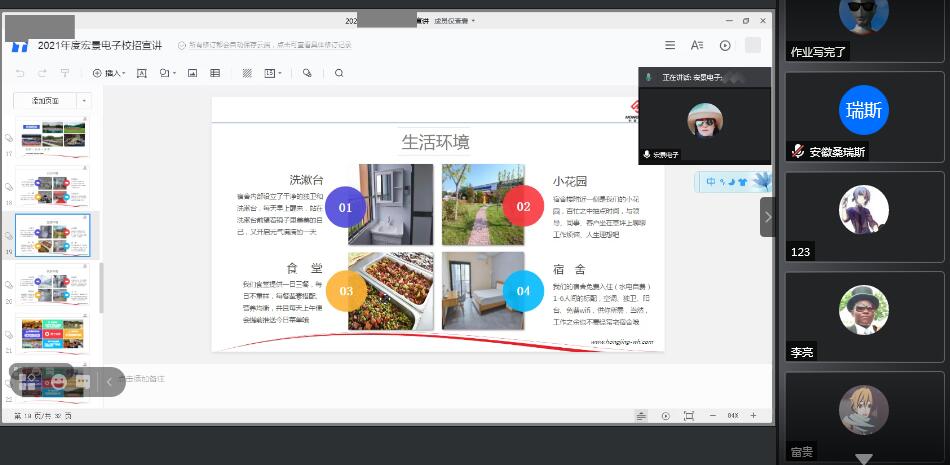The width and height of the screenshot is (950, 465).
Task: Toggle 中 input language in the IME bar
Action: [711, 182]
